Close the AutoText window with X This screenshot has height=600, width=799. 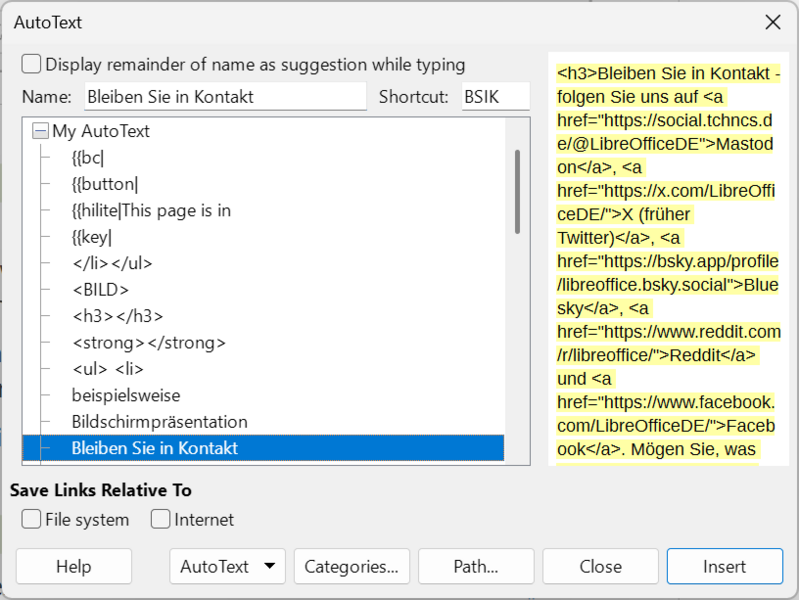click(773, 22)
